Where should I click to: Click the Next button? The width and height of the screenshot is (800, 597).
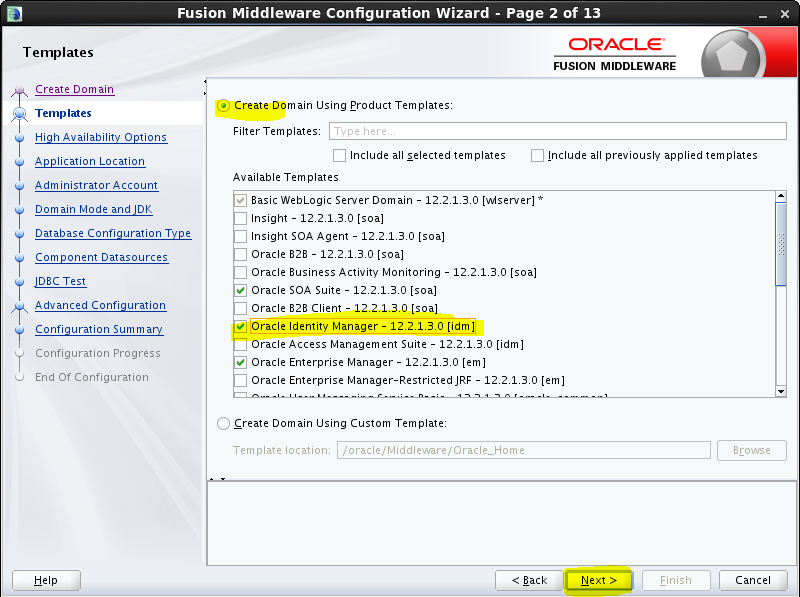(x=597, y=580)
